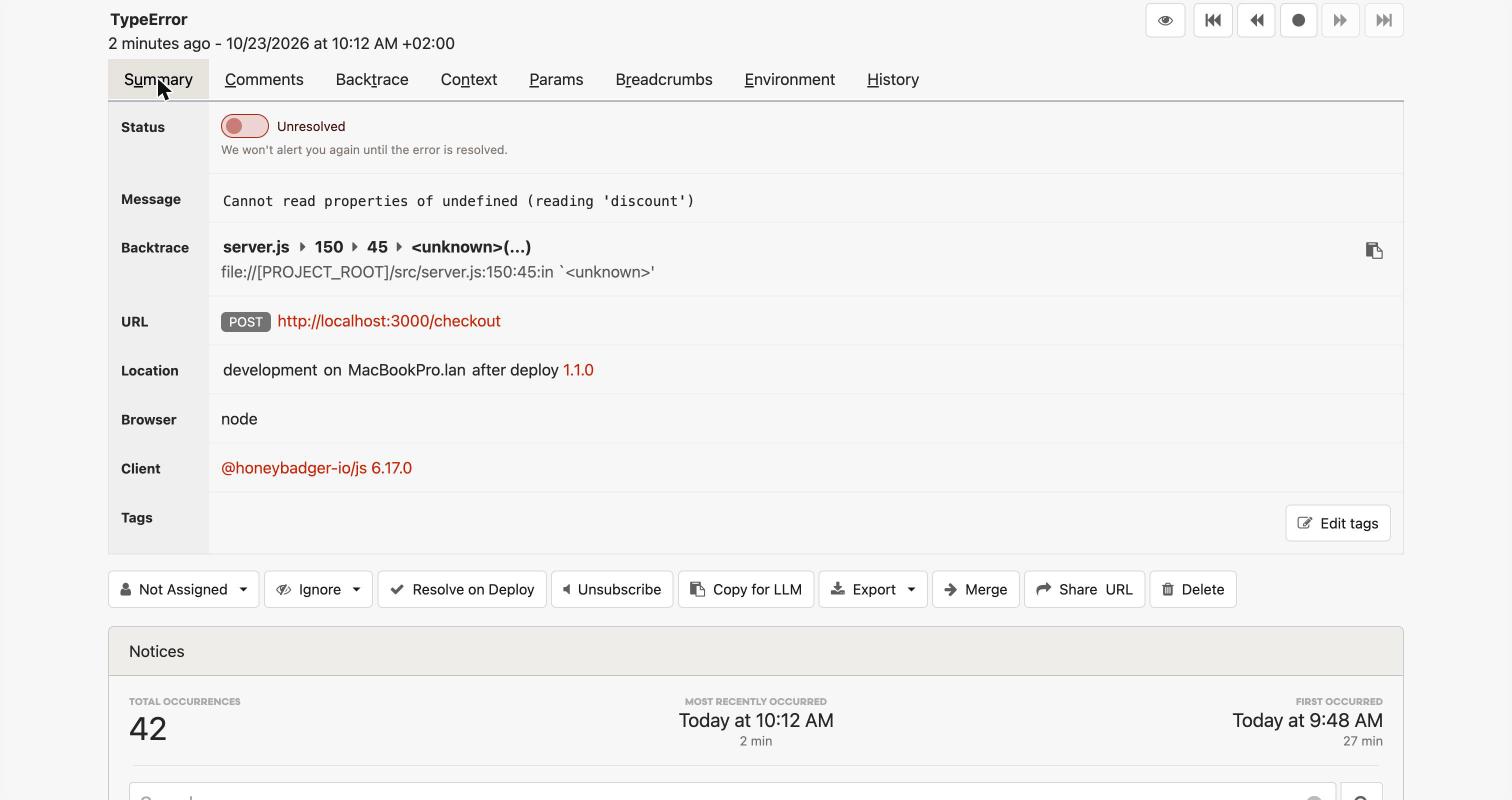Viewport: 1512px width, 800px height.
Task: Click the Unsubscribe button
Action: click(x=612, y=589)
